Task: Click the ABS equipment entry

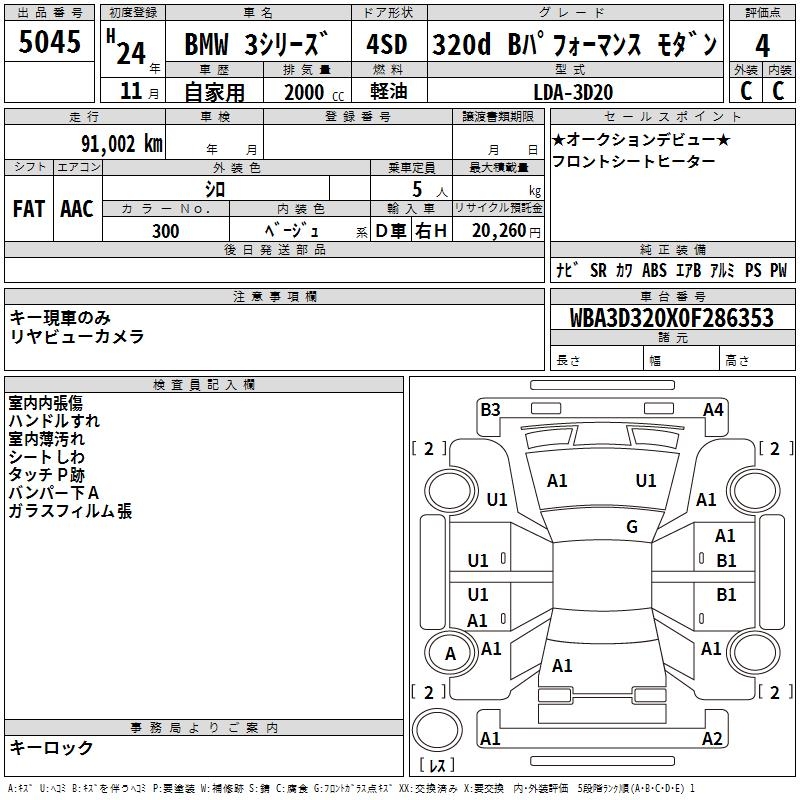Action: (x=654, y=270)
